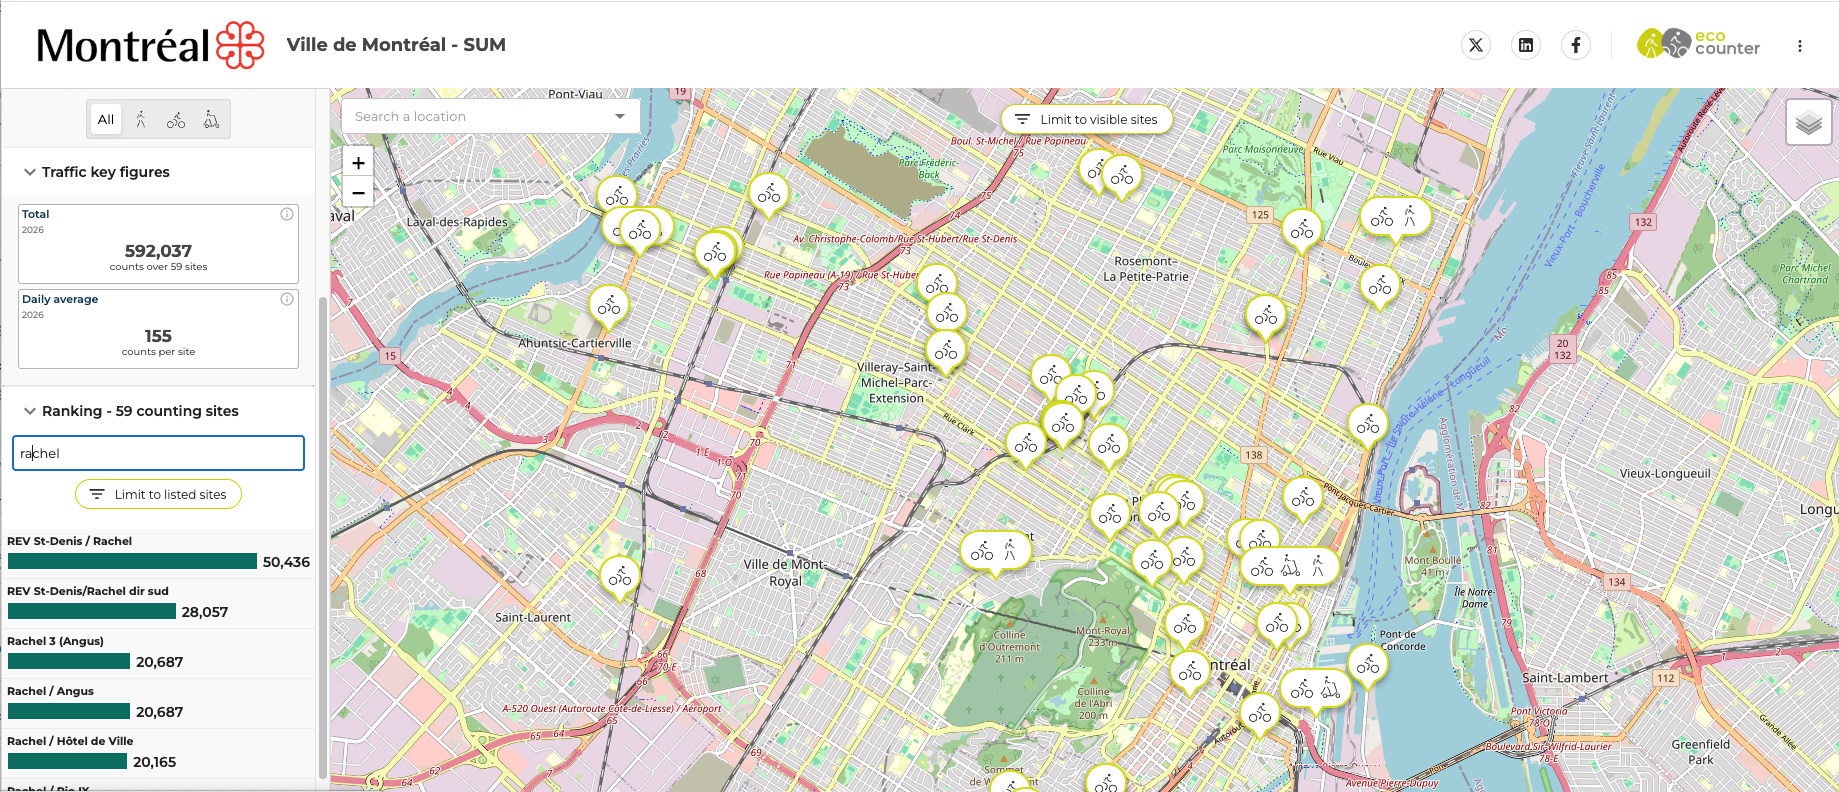Zoom out on the map
The image size is (1839, 792).
(358, 192)
